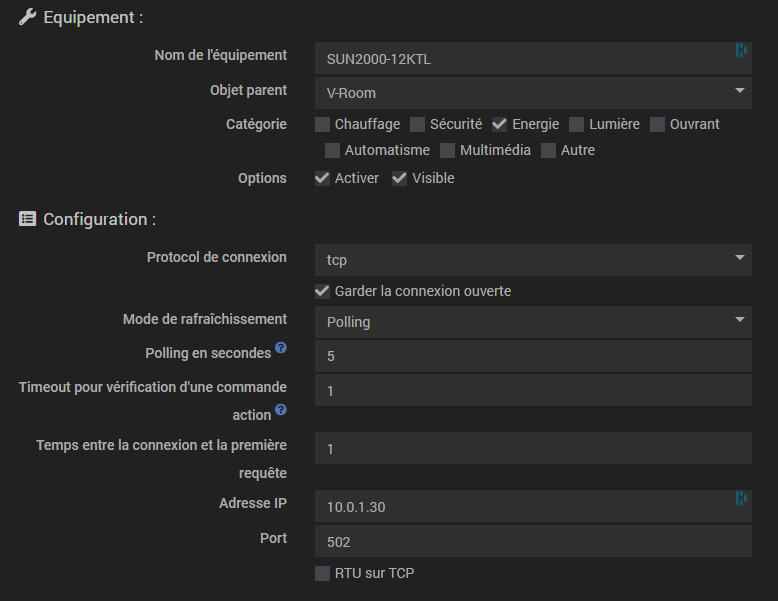Disable the Activer option checkbox

coord(323,178)
